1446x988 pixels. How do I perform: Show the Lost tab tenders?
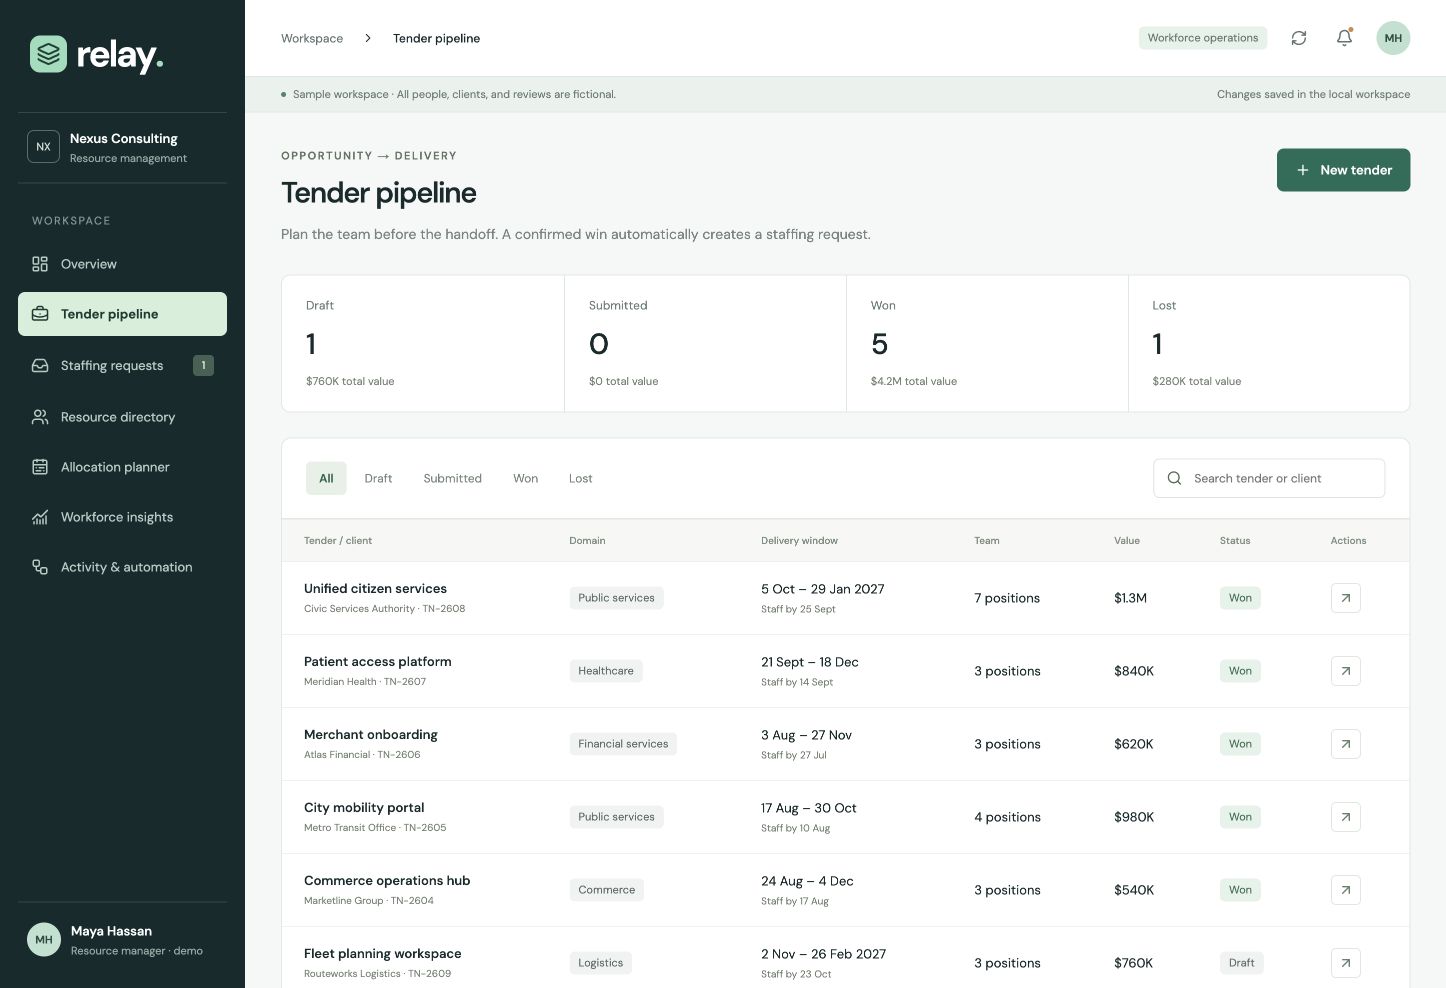580,478
